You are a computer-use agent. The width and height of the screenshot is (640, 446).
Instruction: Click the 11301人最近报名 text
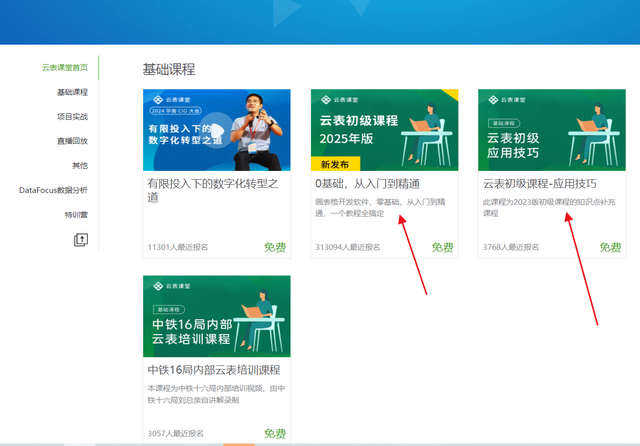pos(178,247)
